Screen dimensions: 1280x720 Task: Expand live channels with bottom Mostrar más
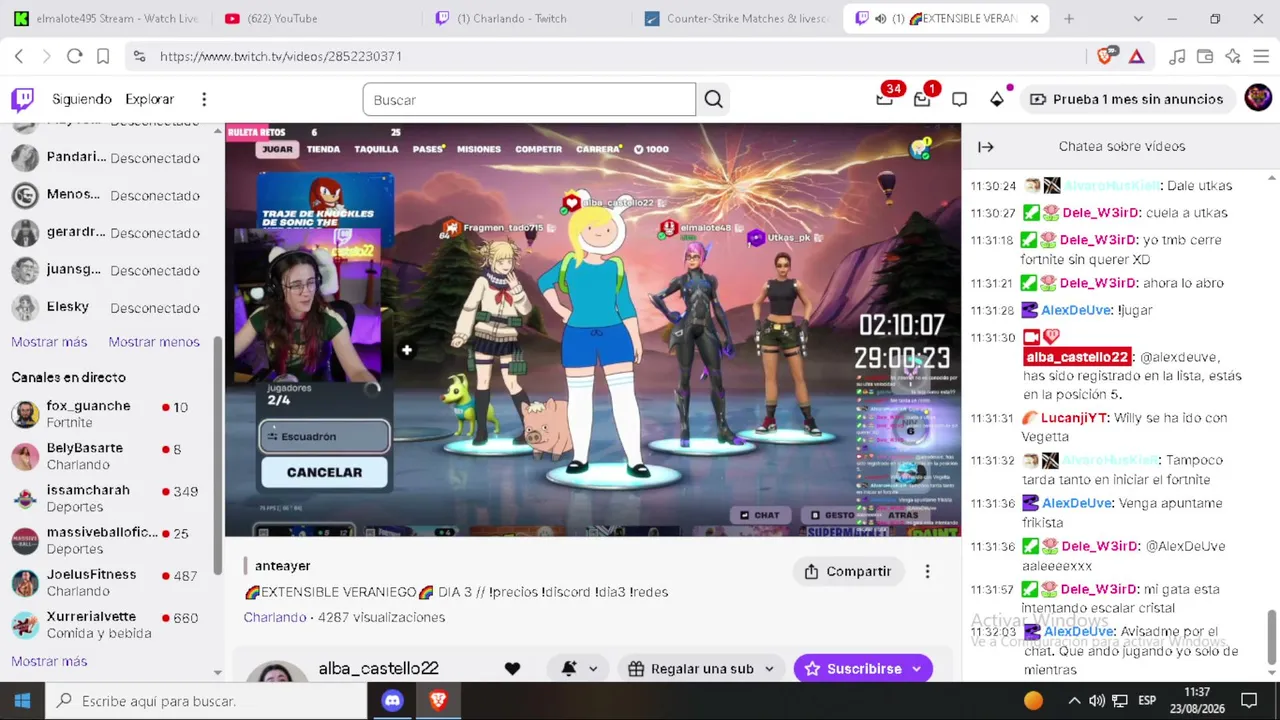pyautogui.click(x=49, y=661)
